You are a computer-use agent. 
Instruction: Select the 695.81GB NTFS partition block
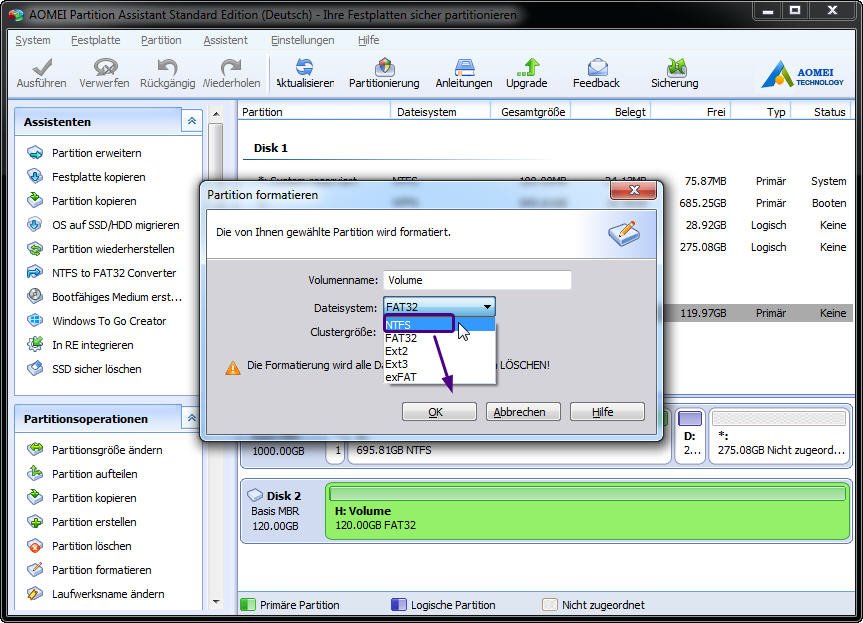[x=509, y=450]
